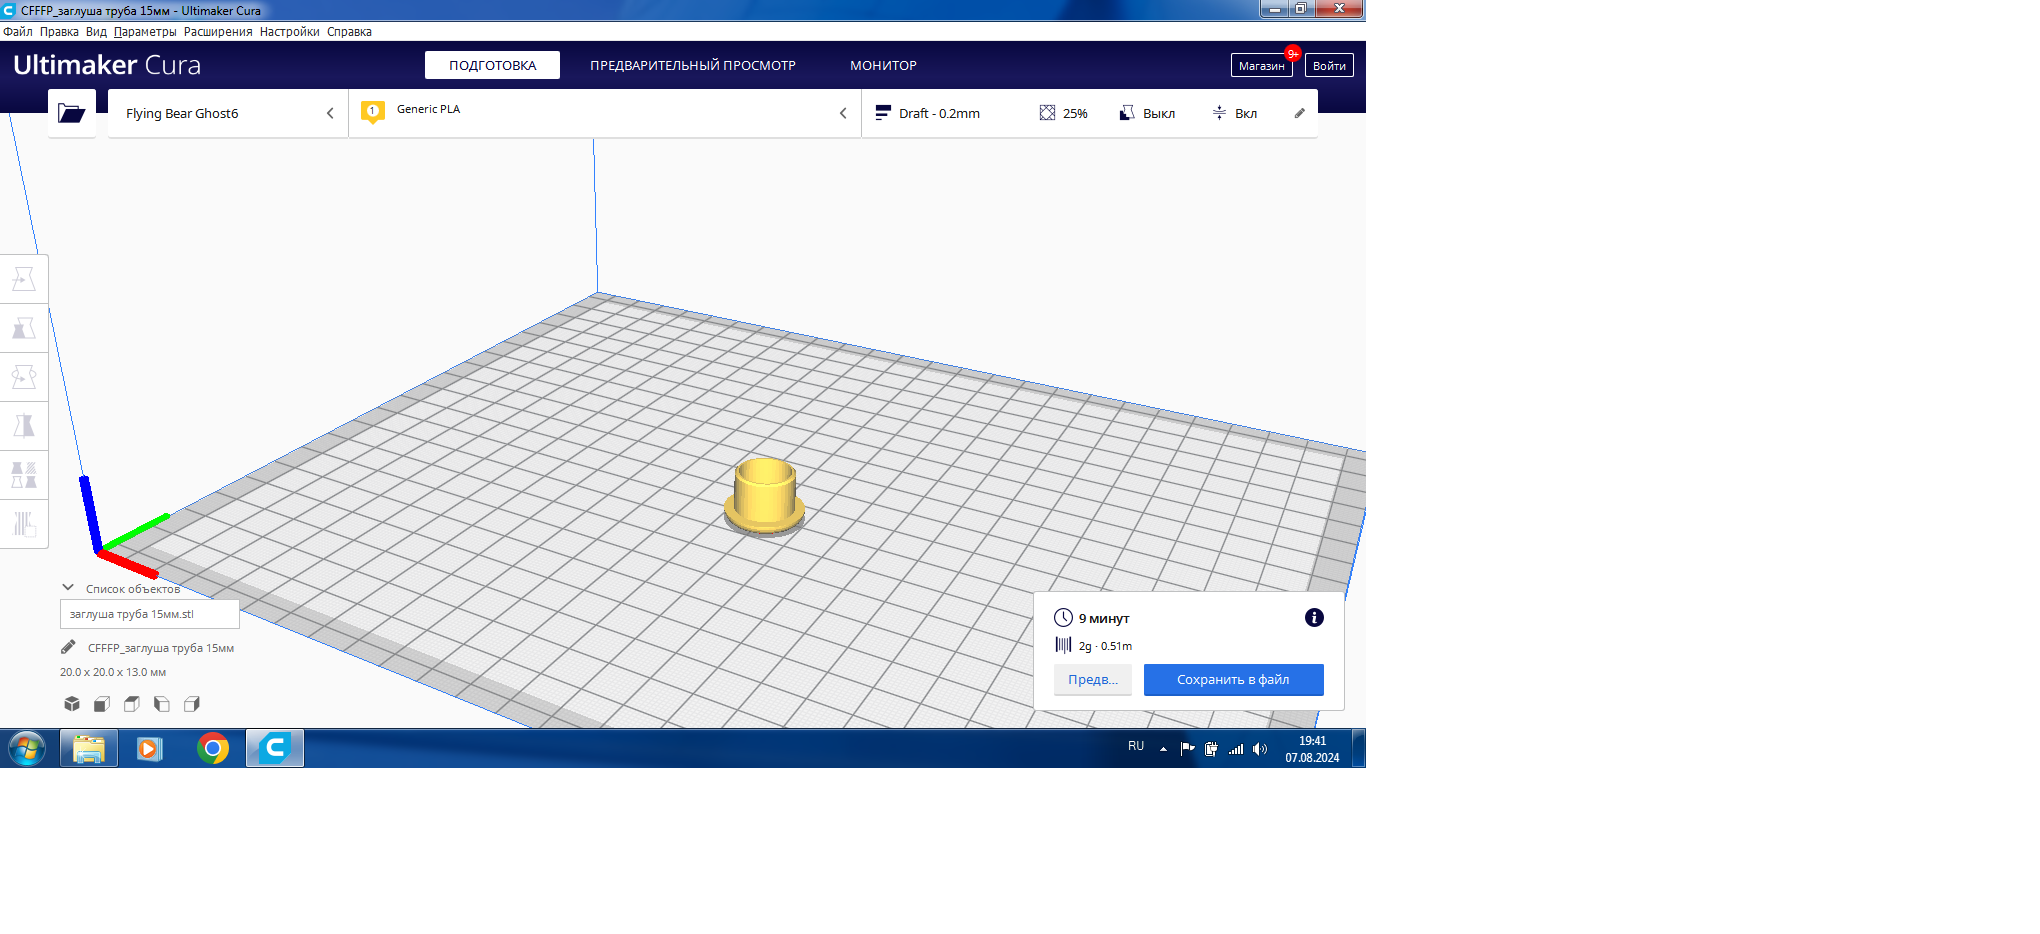Open the Параметры menu
Screen dimensions: 2040x934
pyautogui.click(x=145, y=32)
